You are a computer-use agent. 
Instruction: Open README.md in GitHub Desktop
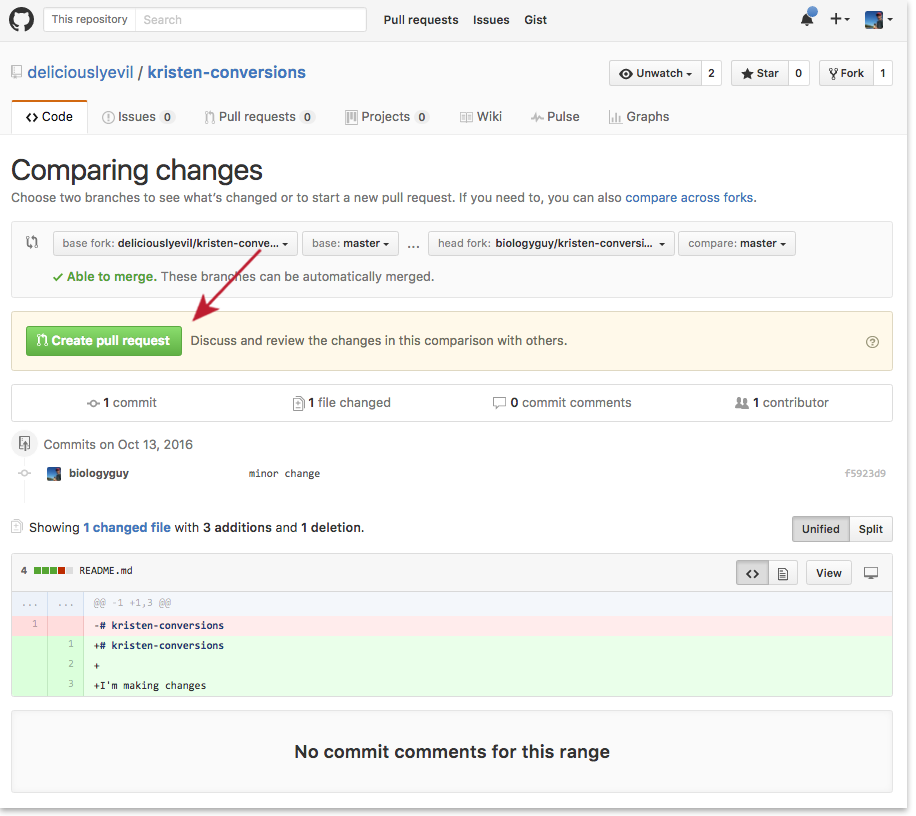871,574
